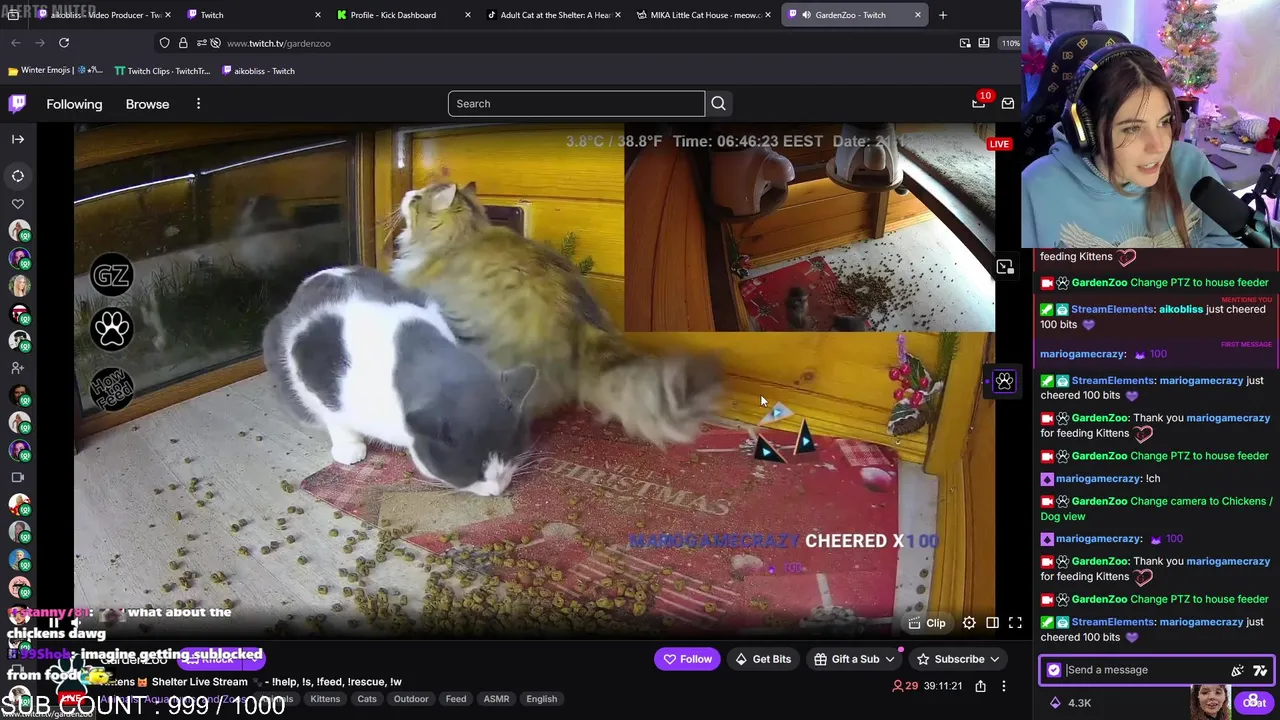
Task: Select the Feed tag
Action: click(456, 699)
